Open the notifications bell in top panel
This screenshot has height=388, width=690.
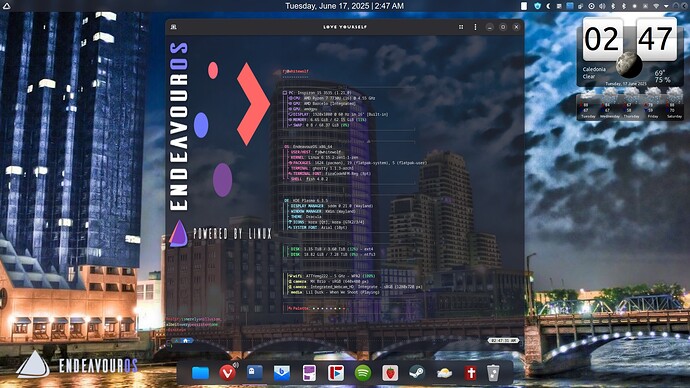(x=677, y=6)
